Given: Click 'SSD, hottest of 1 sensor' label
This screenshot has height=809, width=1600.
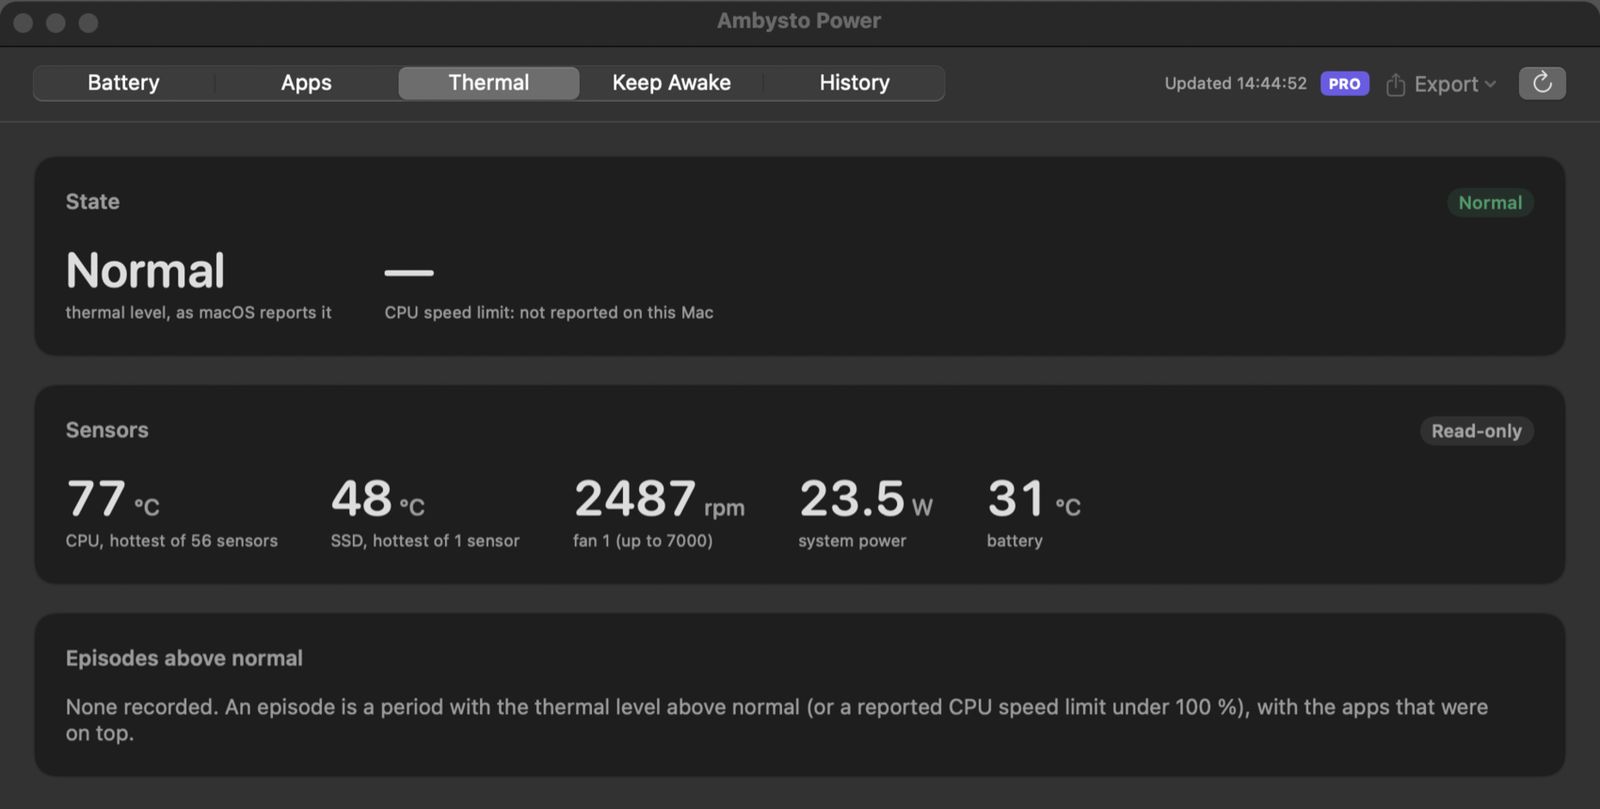Looking at the screenshot, I should 425,541.
